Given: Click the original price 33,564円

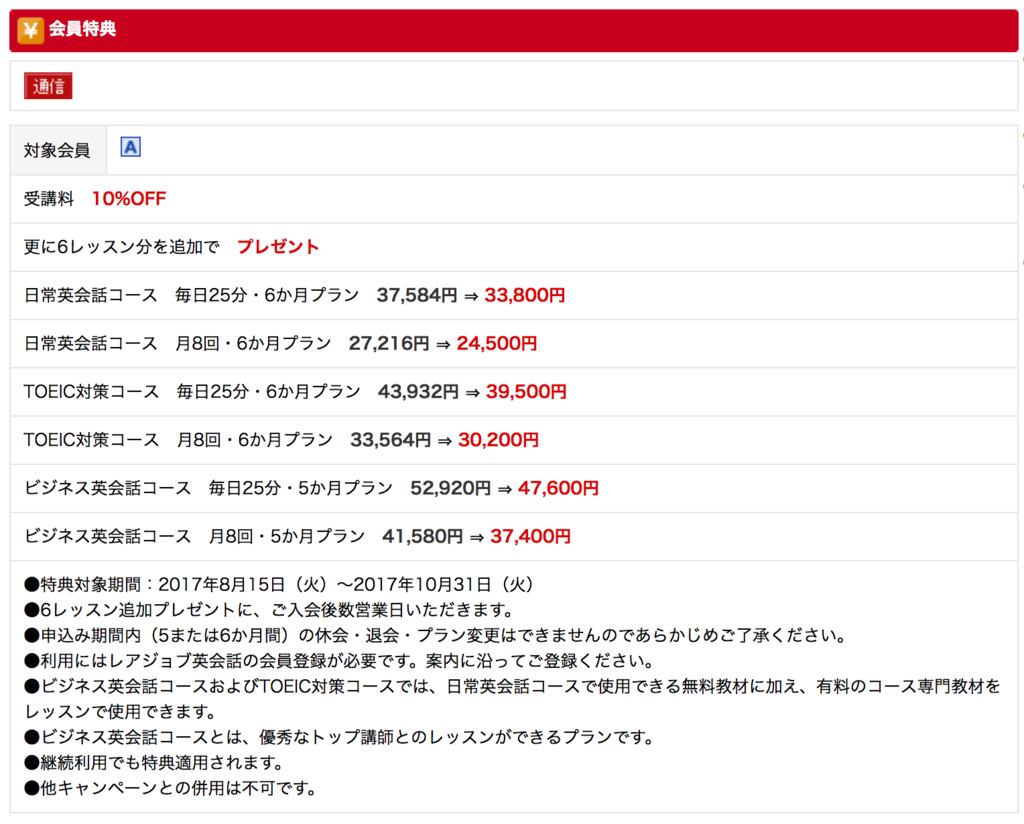Looking at the screenshot, I should click(x=391, y=440).
